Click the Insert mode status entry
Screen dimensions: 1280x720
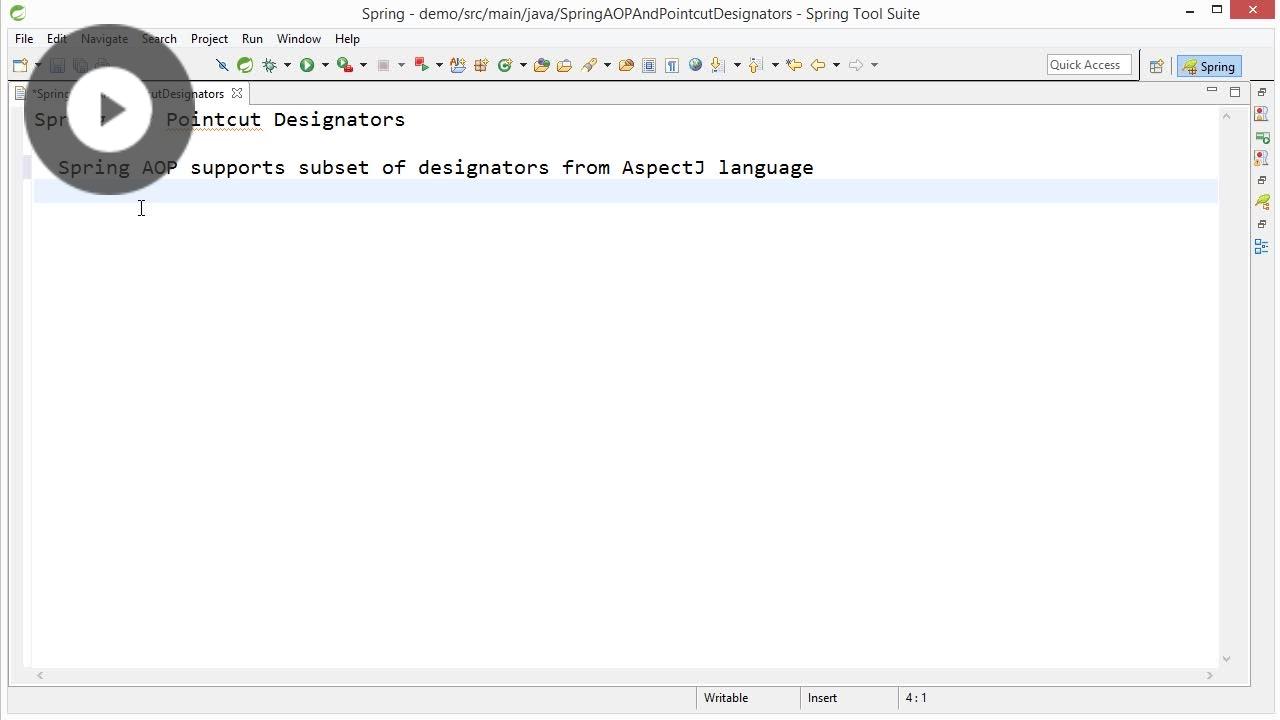[822, 698]
